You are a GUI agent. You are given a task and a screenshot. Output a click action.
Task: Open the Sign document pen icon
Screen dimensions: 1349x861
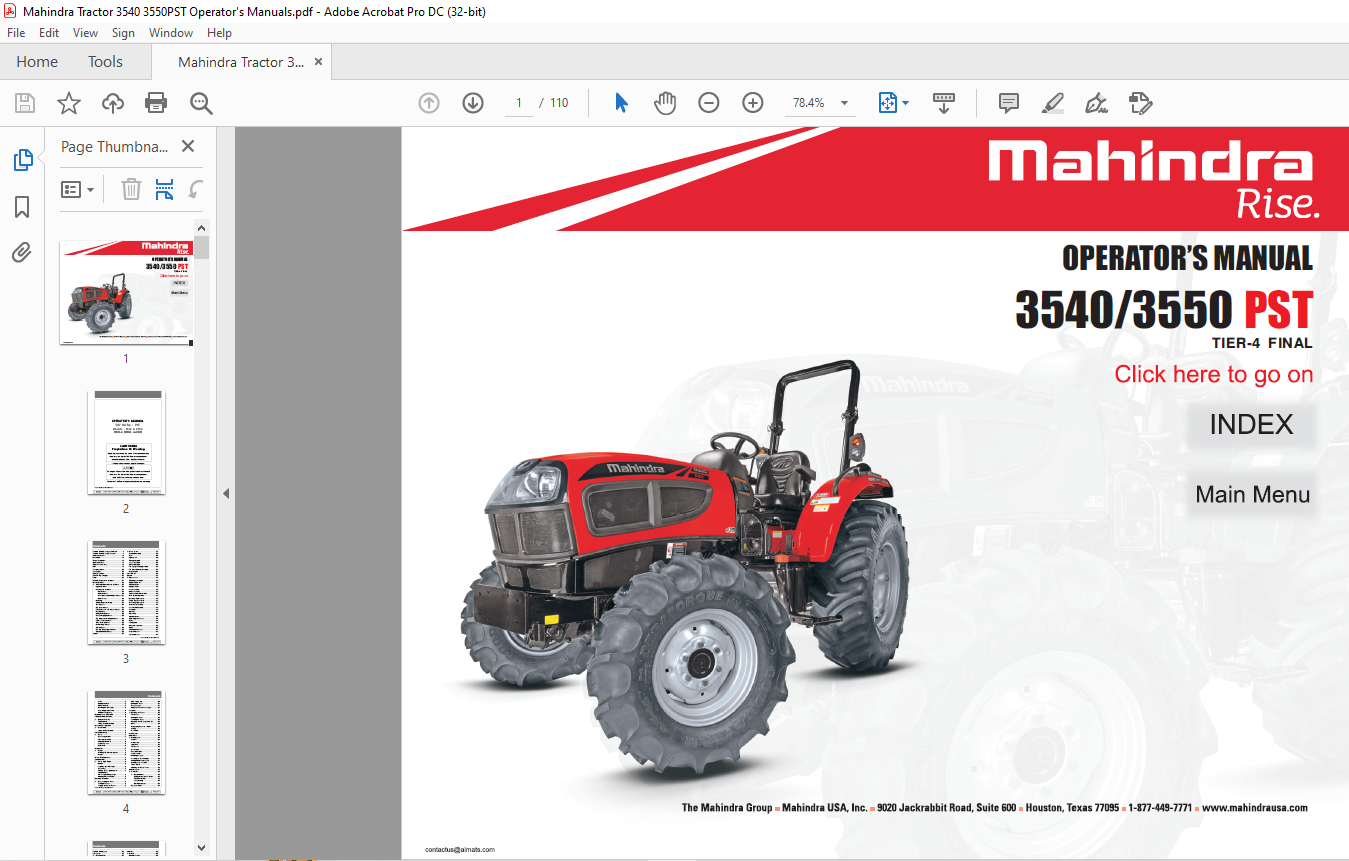click(x=1096, y=103)
